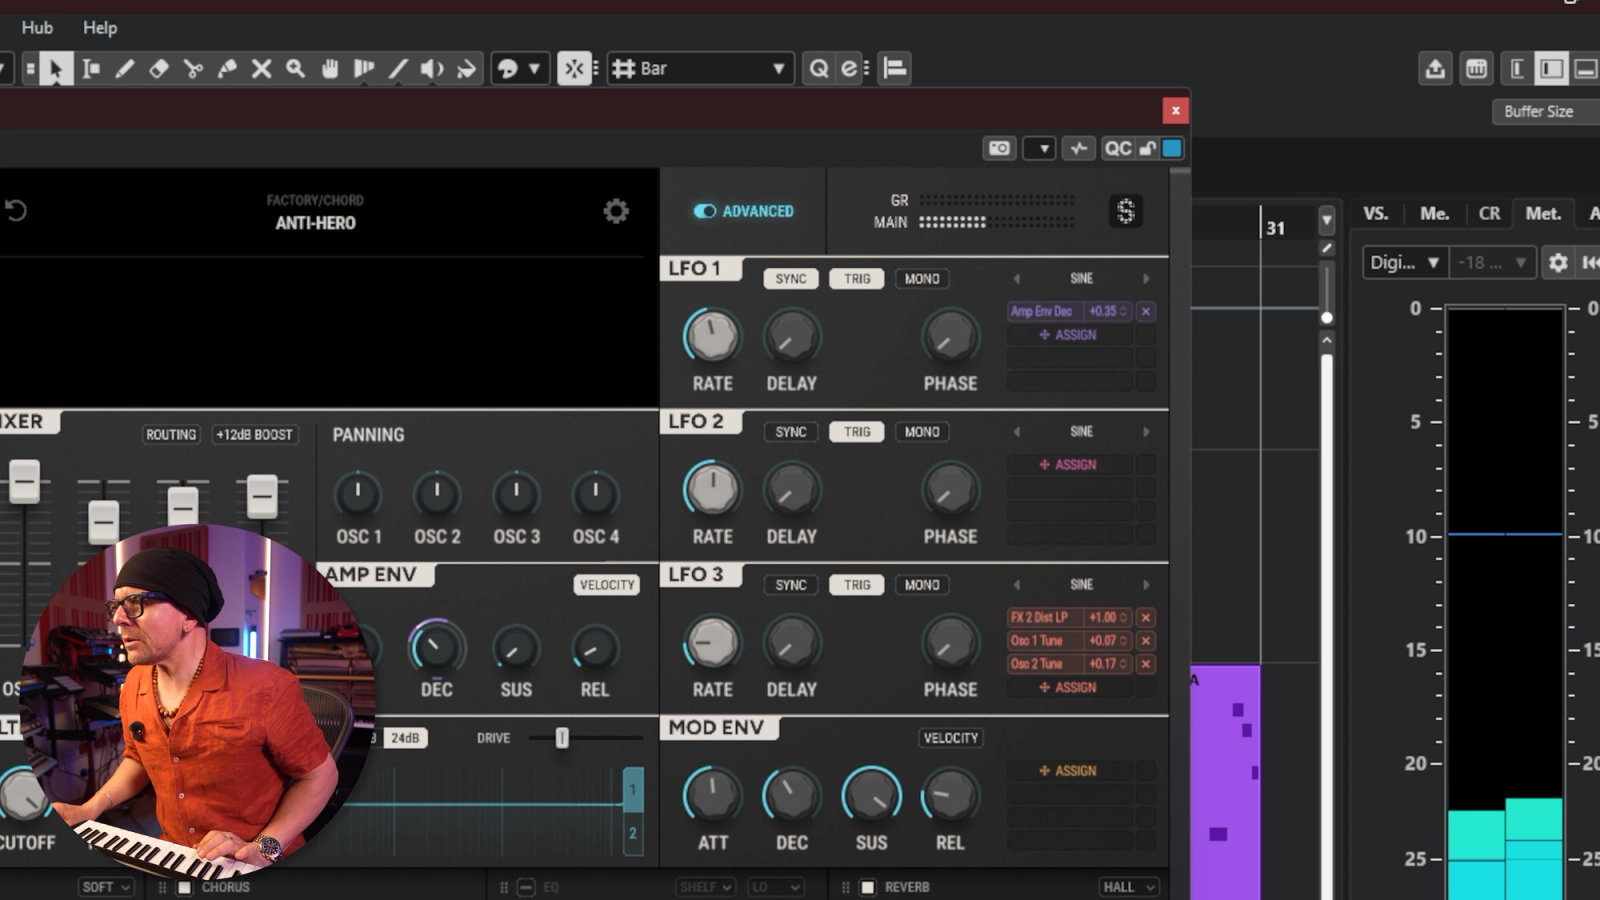Select the Line drawing tool
This screenshot has height=900, width=1600.
[398, 69]
